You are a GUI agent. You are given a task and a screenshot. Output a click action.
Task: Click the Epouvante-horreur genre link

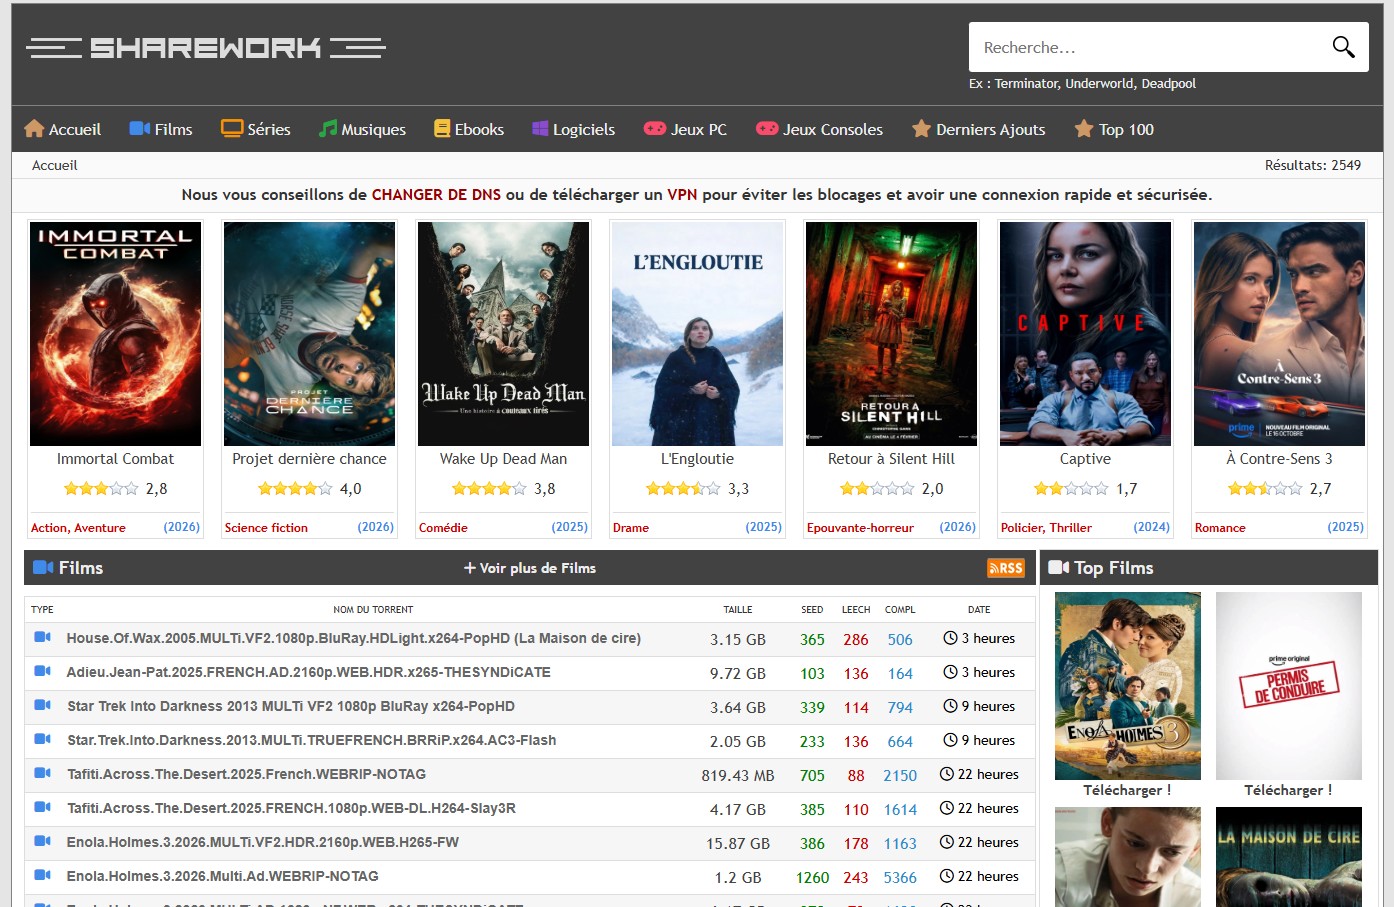pyautogui.click(x=860, y=528)
